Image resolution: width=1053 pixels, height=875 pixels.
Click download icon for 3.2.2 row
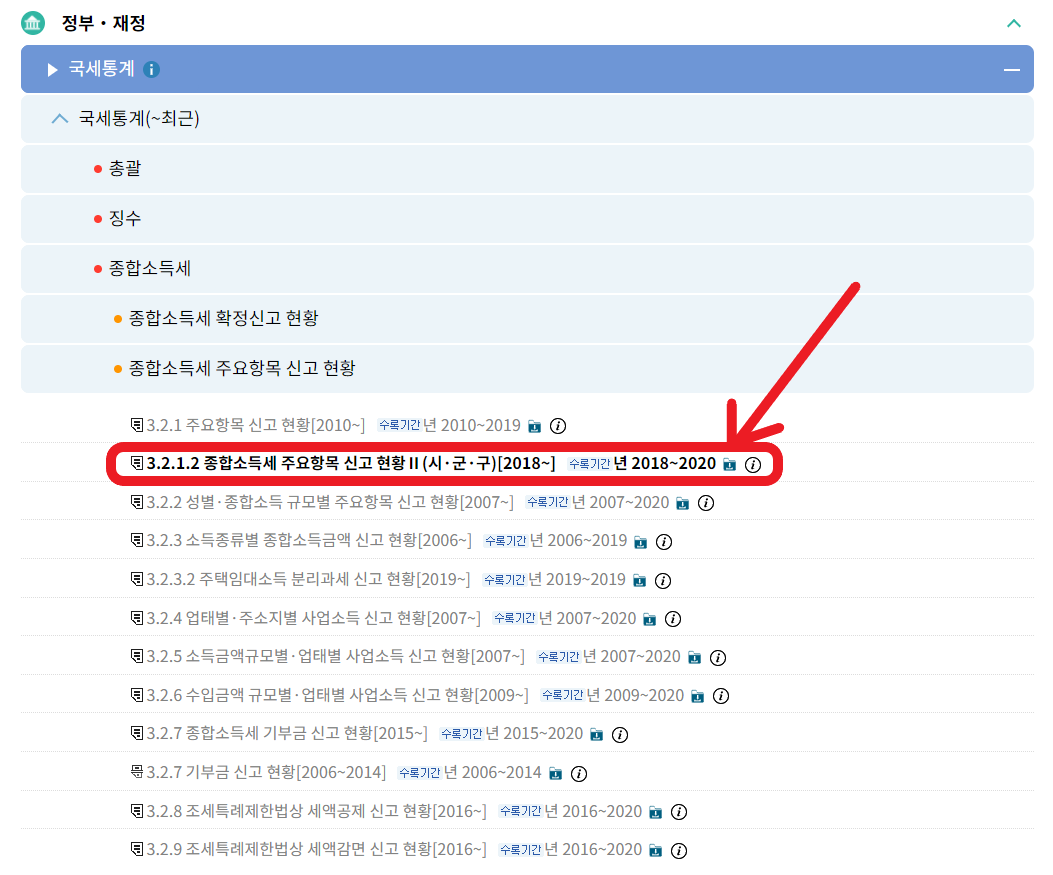click(x=682, y=504)
